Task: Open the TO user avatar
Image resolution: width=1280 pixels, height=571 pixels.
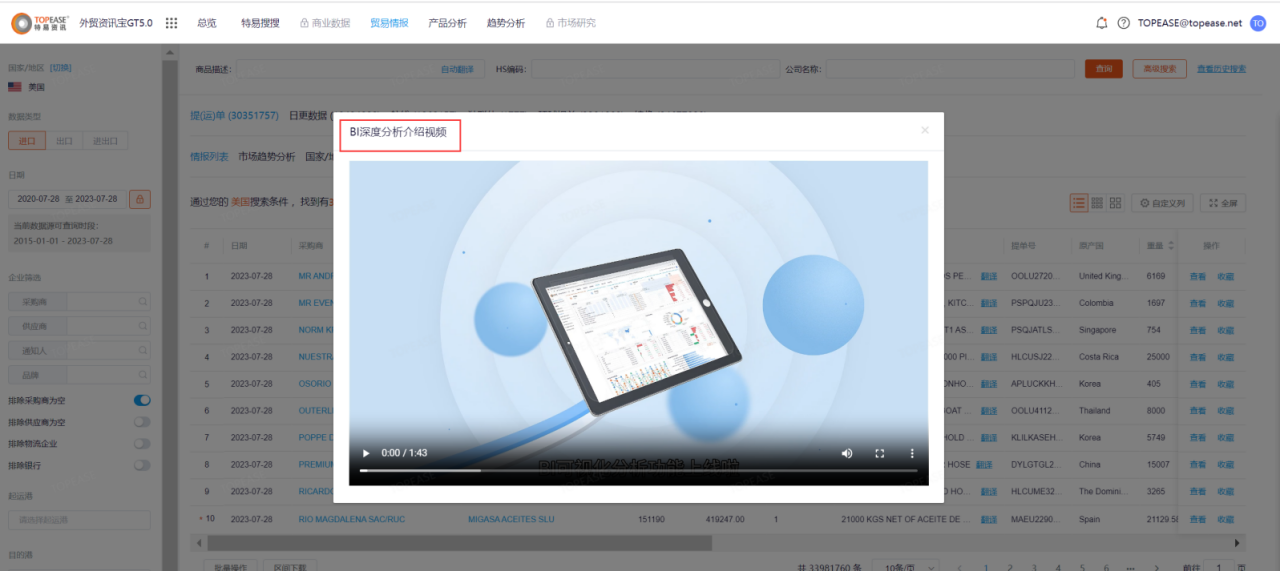Action: 1258,23
